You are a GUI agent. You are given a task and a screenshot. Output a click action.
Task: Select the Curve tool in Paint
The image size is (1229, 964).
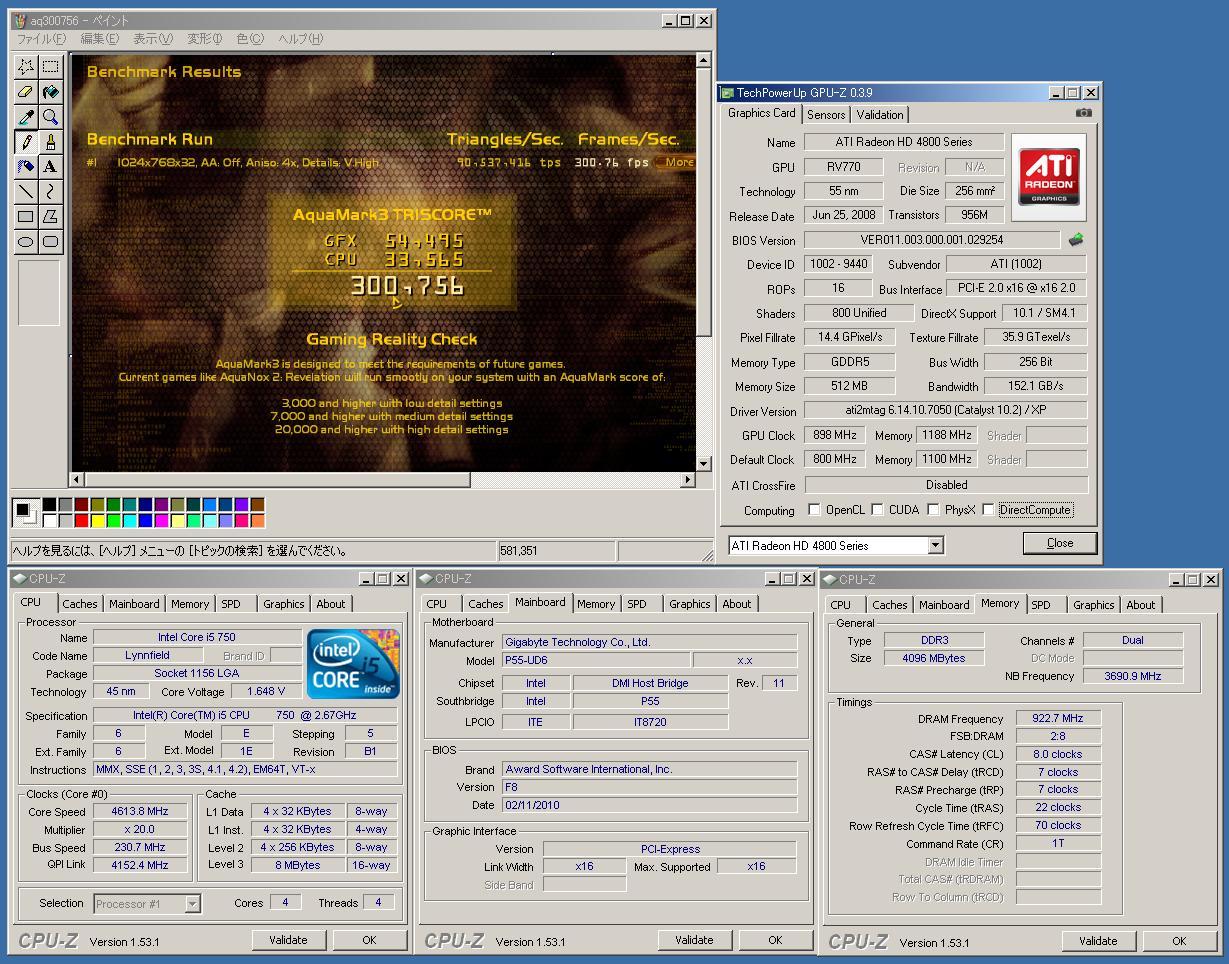(x=50, y=192)
